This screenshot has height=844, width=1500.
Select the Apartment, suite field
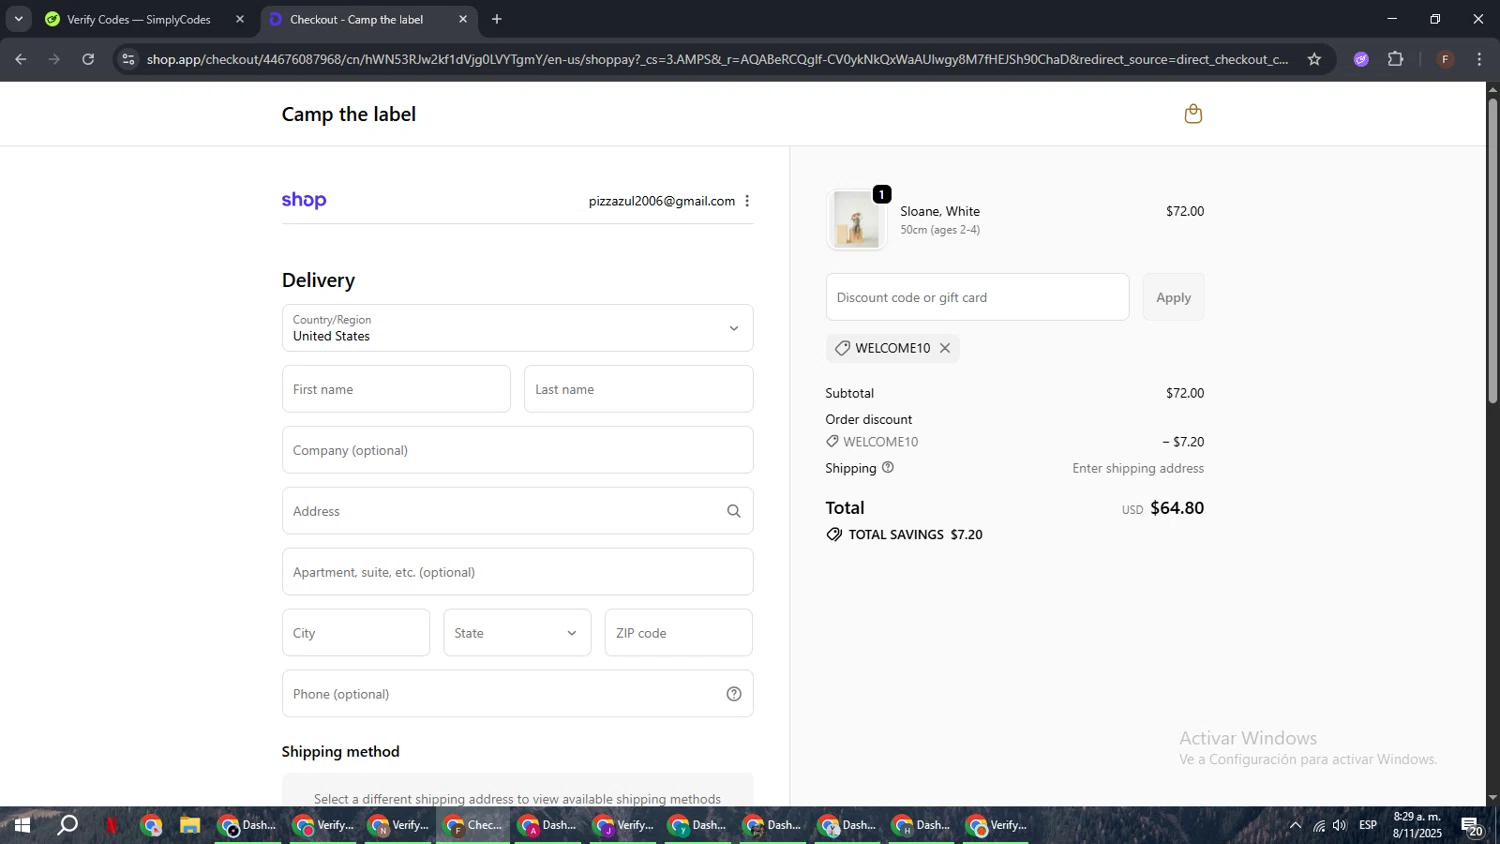pyautogui.click(x=517, y=572)
